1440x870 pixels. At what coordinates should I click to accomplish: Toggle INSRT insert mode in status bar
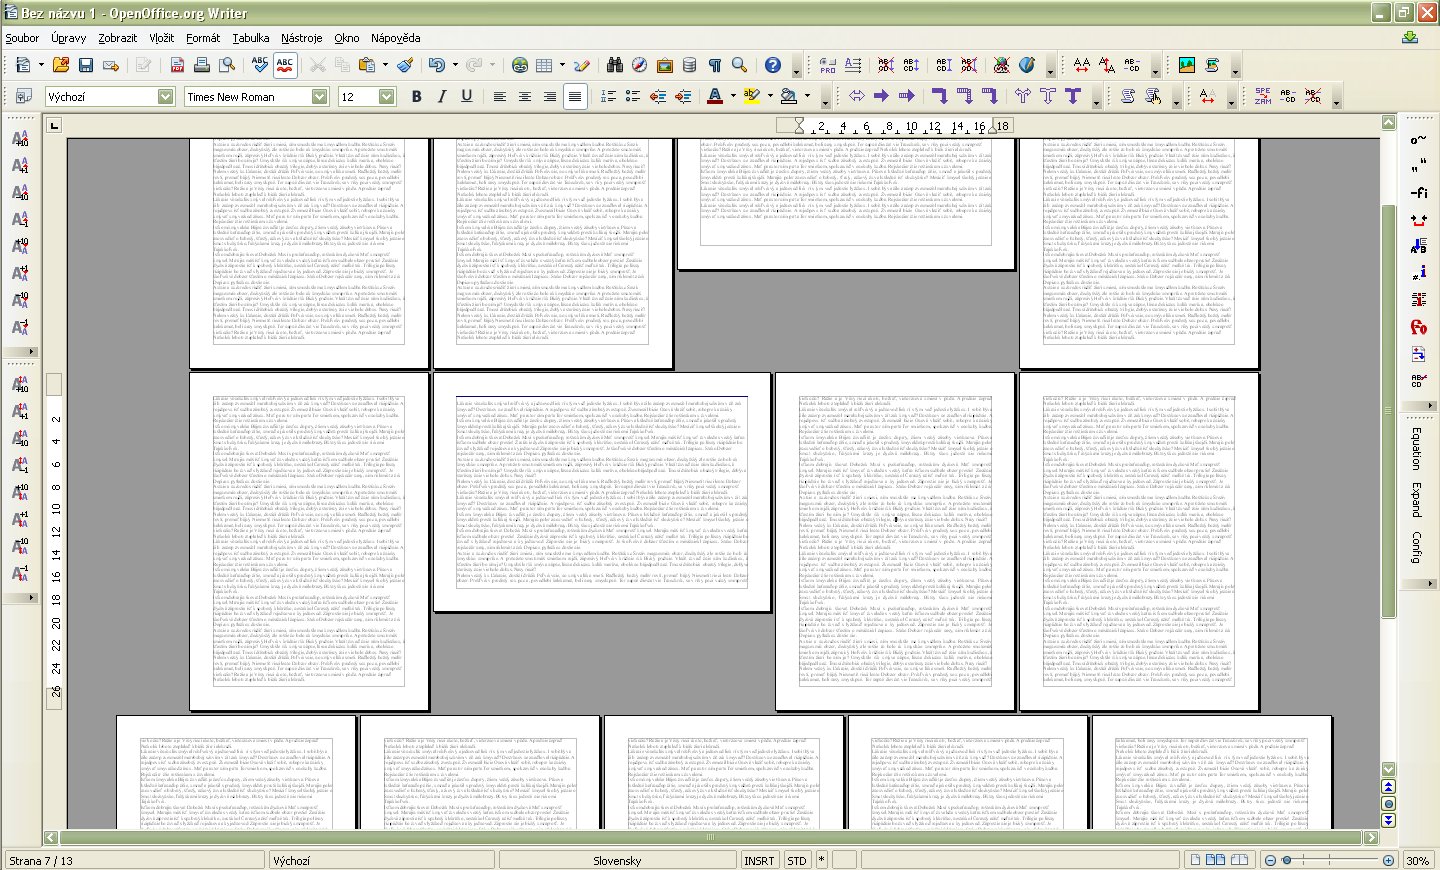[759, 860]
